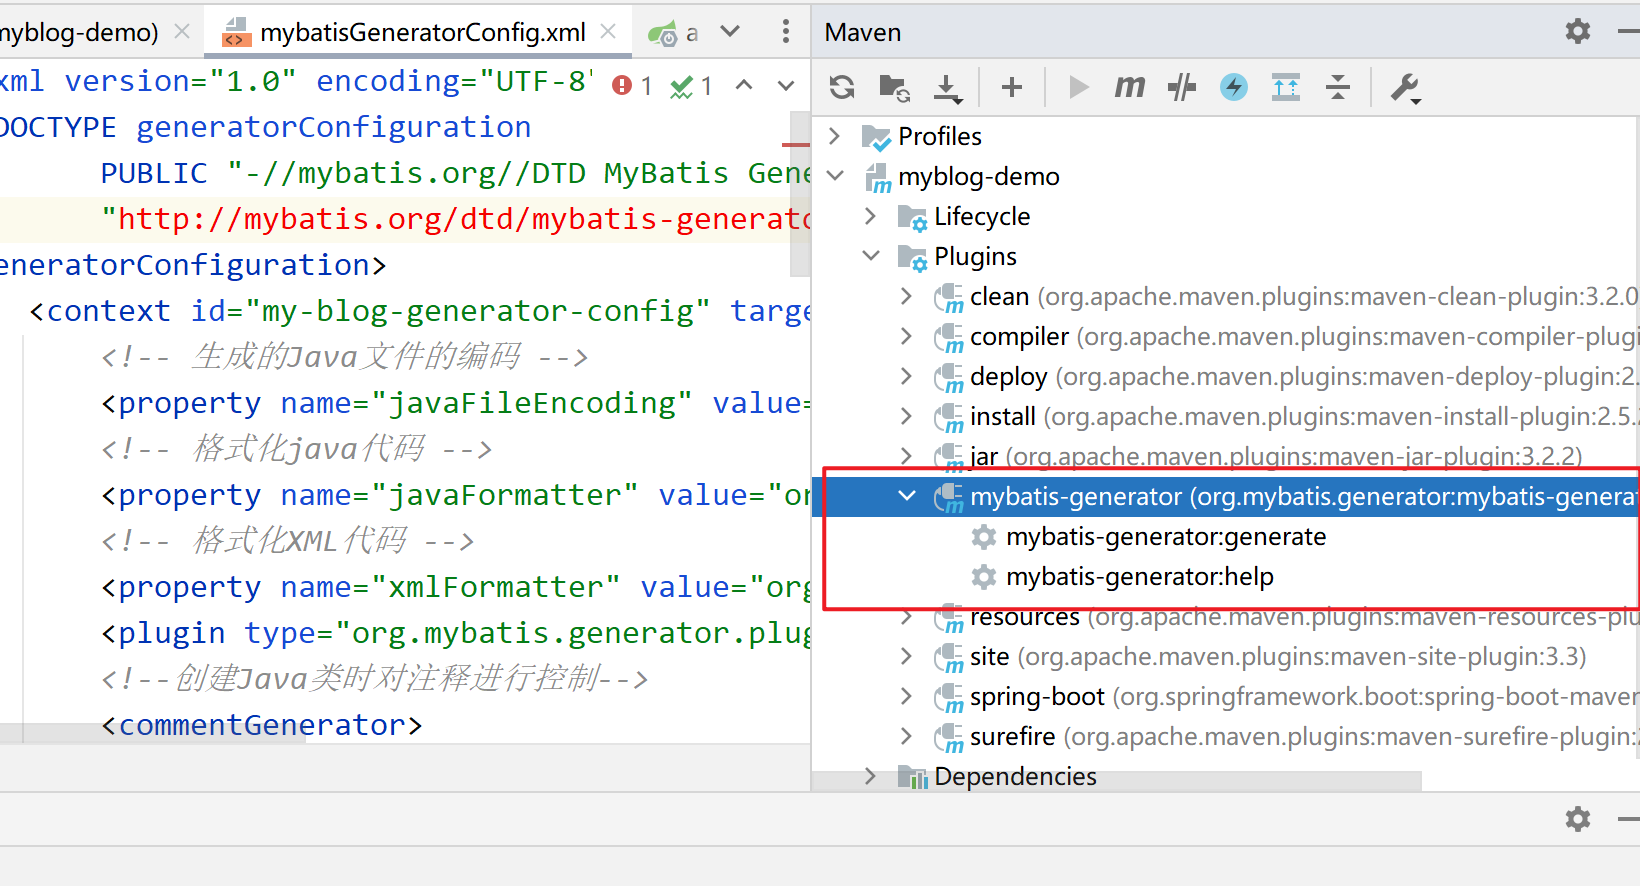Click the clean plugin icon
The image size is (1640, 886).
pos(948,298)
